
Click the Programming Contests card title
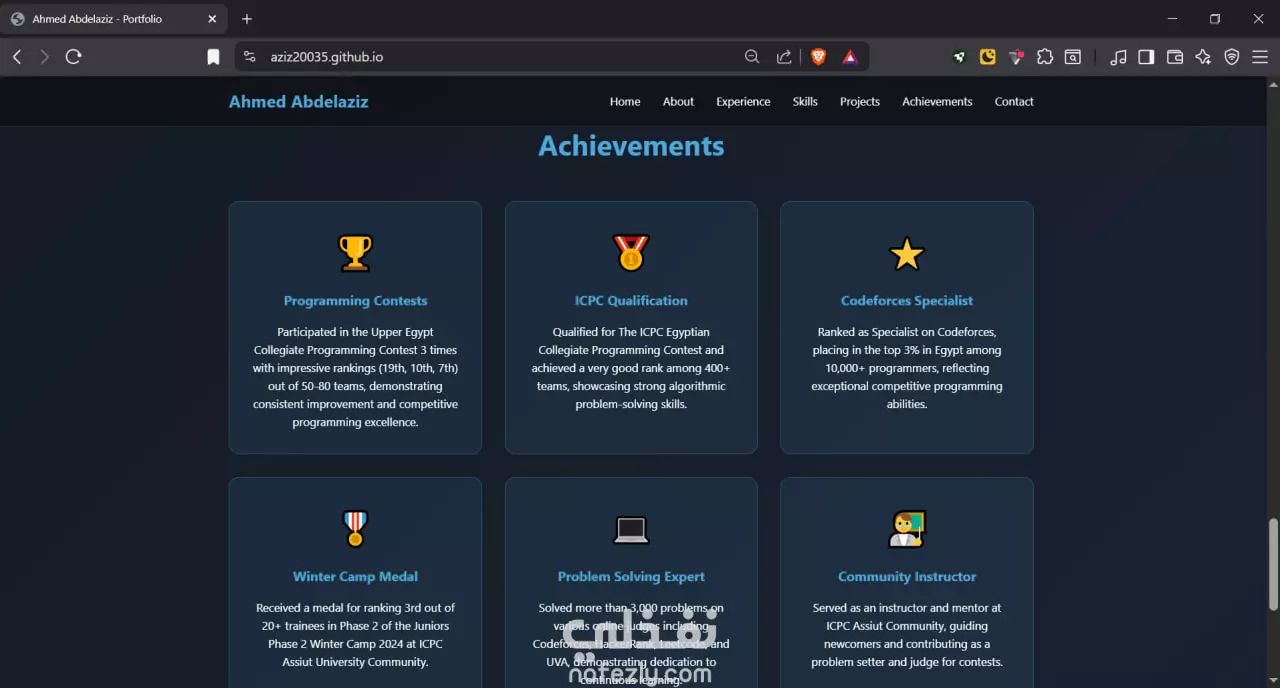(x=355, y=301)
